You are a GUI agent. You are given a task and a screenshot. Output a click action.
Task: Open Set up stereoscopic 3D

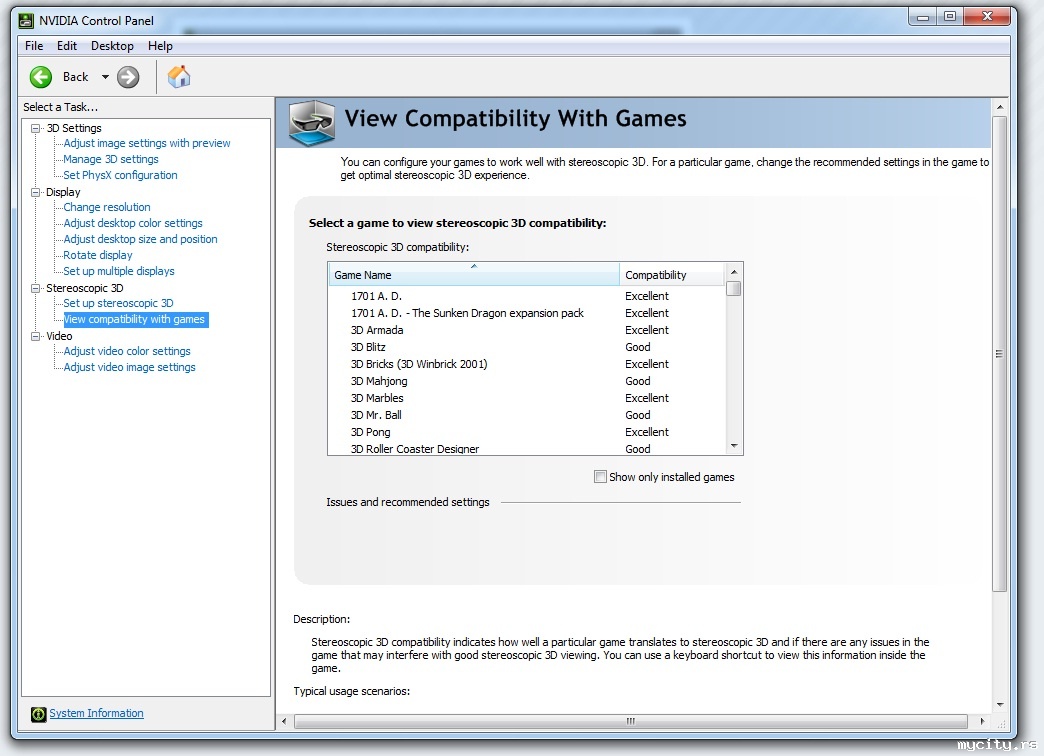pos(118,303)
